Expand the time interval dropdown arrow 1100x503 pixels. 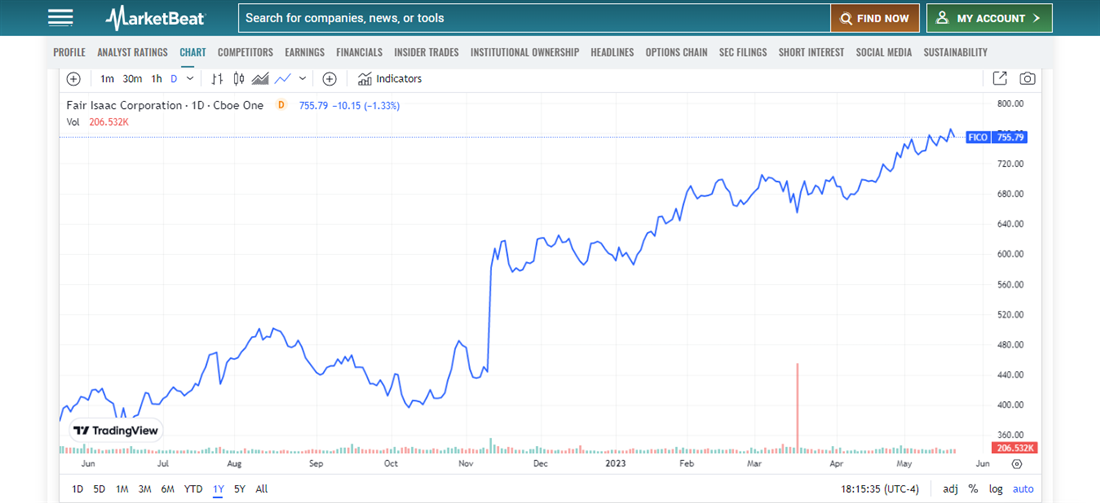(x=190, y=79)
